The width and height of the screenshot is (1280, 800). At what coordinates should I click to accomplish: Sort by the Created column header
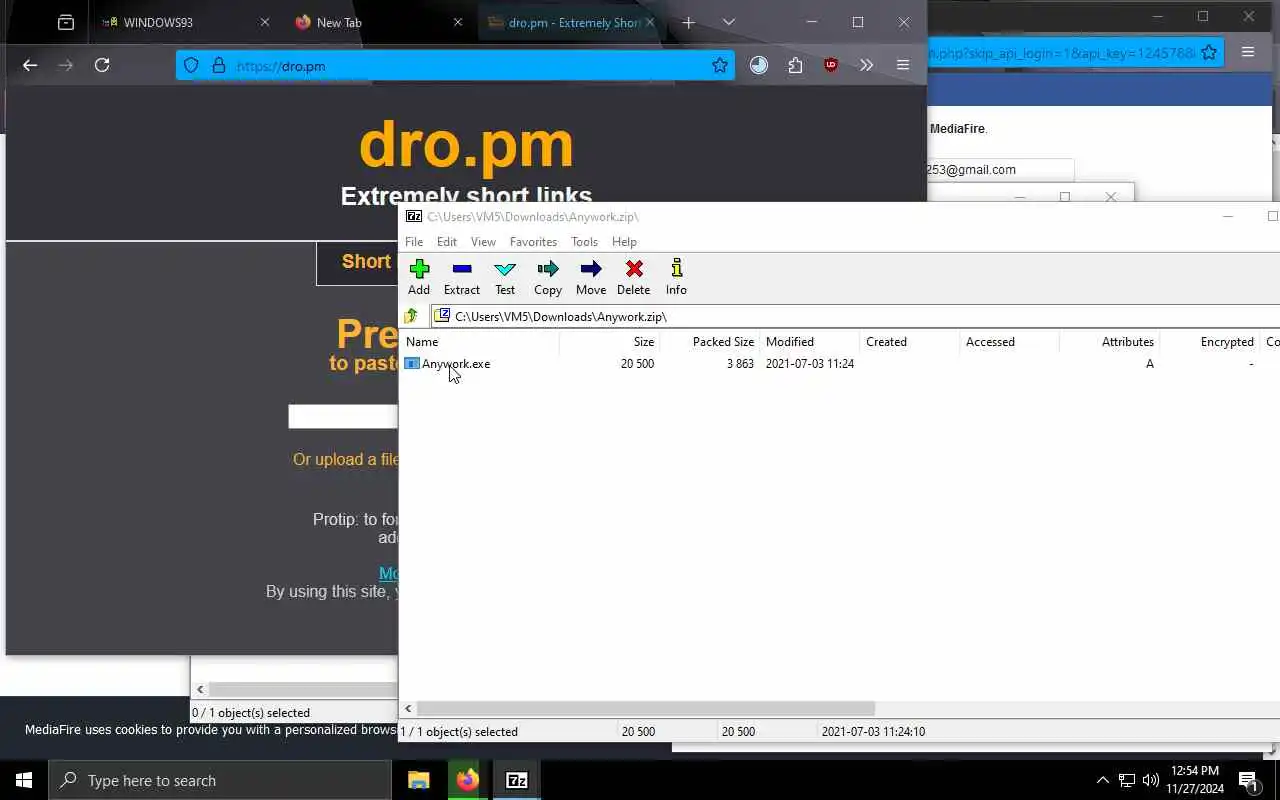click(910, 342)
